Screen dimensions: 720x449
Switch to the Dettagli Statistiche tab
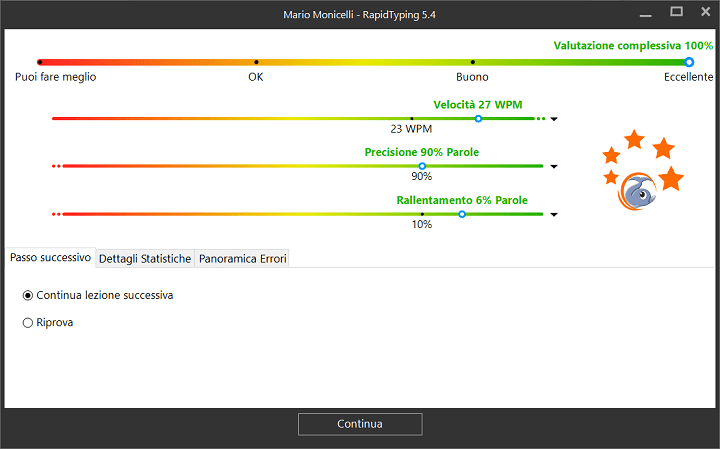coord(145,258)
